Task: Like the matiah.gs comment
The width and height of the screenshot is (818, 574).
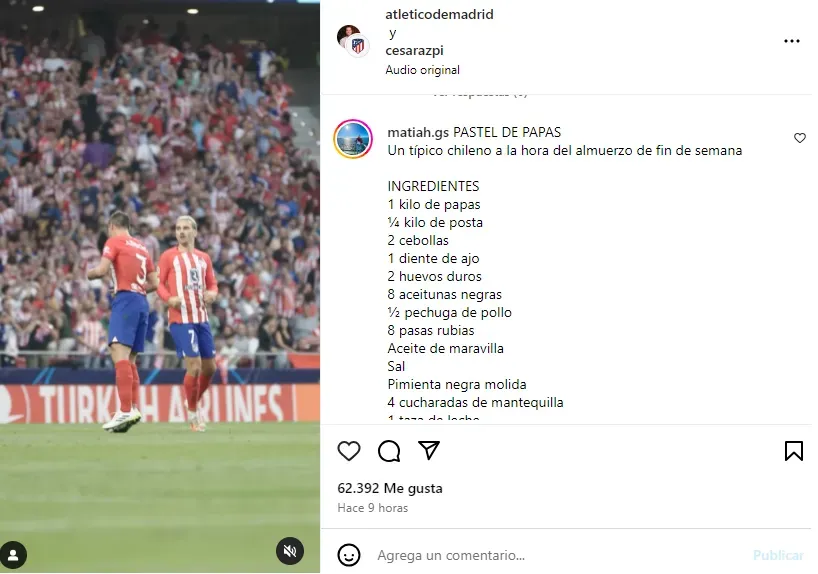Action: click(799, 138)
